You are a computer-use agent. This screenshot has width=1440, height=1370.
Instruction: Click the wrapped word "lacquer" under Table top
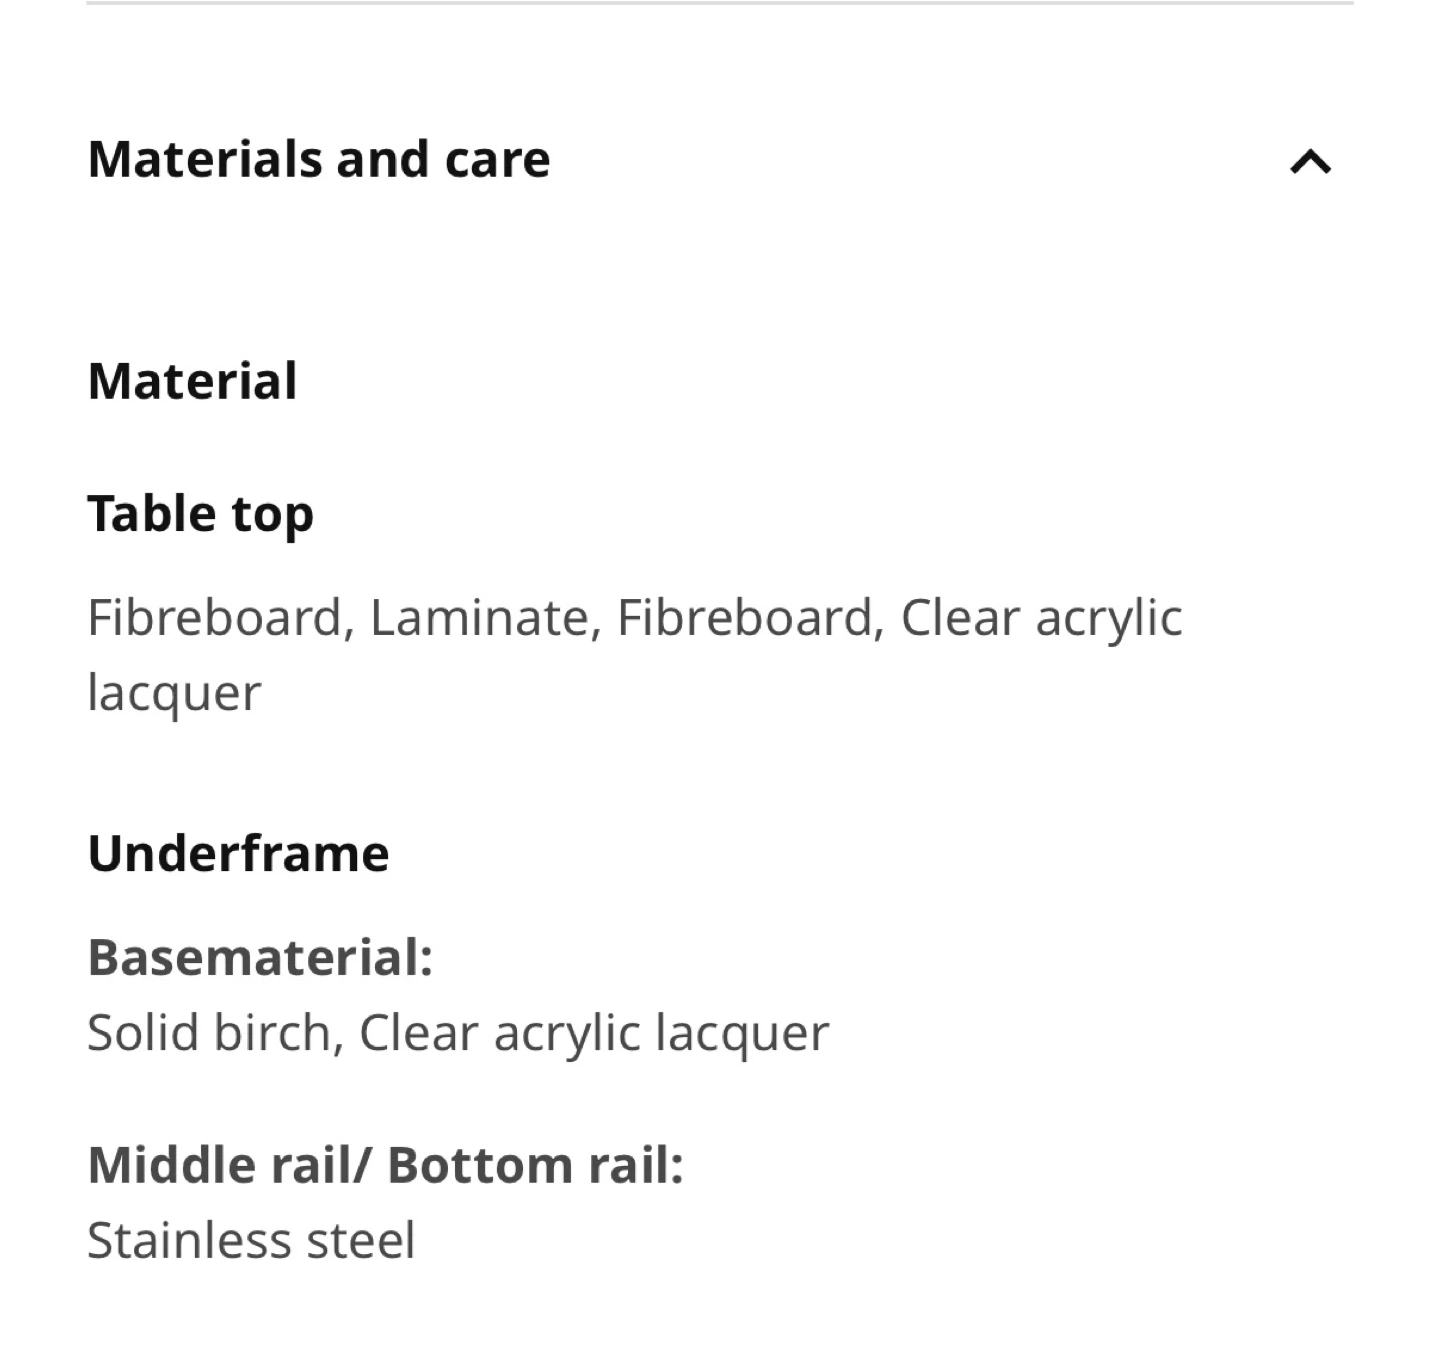174,693
